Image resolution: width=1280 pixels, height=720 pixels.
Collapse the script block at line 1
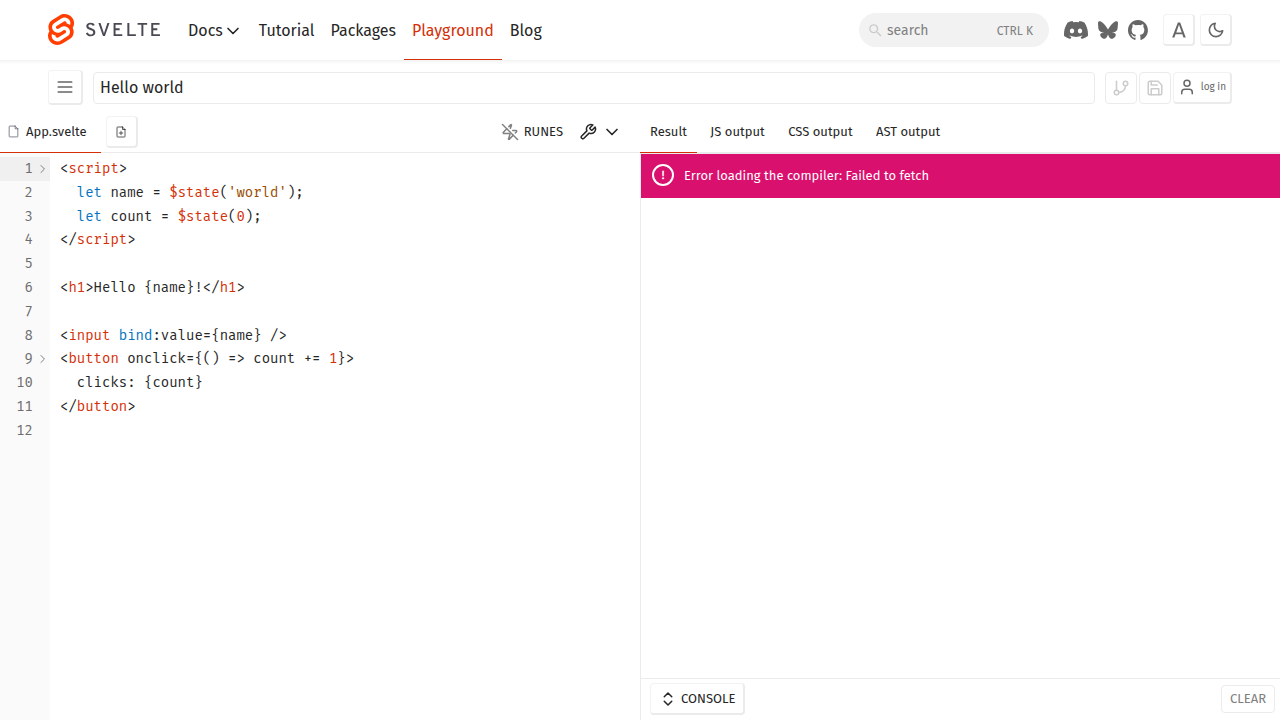(43, 169)
